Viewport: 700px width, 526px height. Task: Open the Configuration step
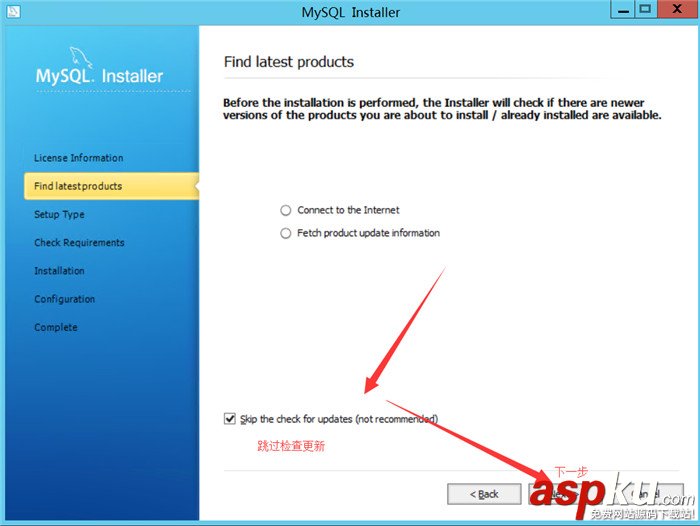click(65, 299)
